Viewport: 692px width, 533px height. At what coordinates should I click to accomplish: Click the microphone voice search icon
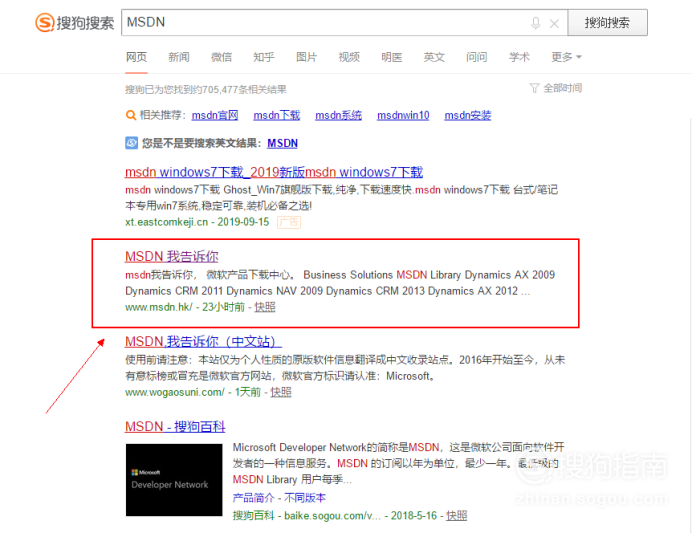[x=535, y=23]
